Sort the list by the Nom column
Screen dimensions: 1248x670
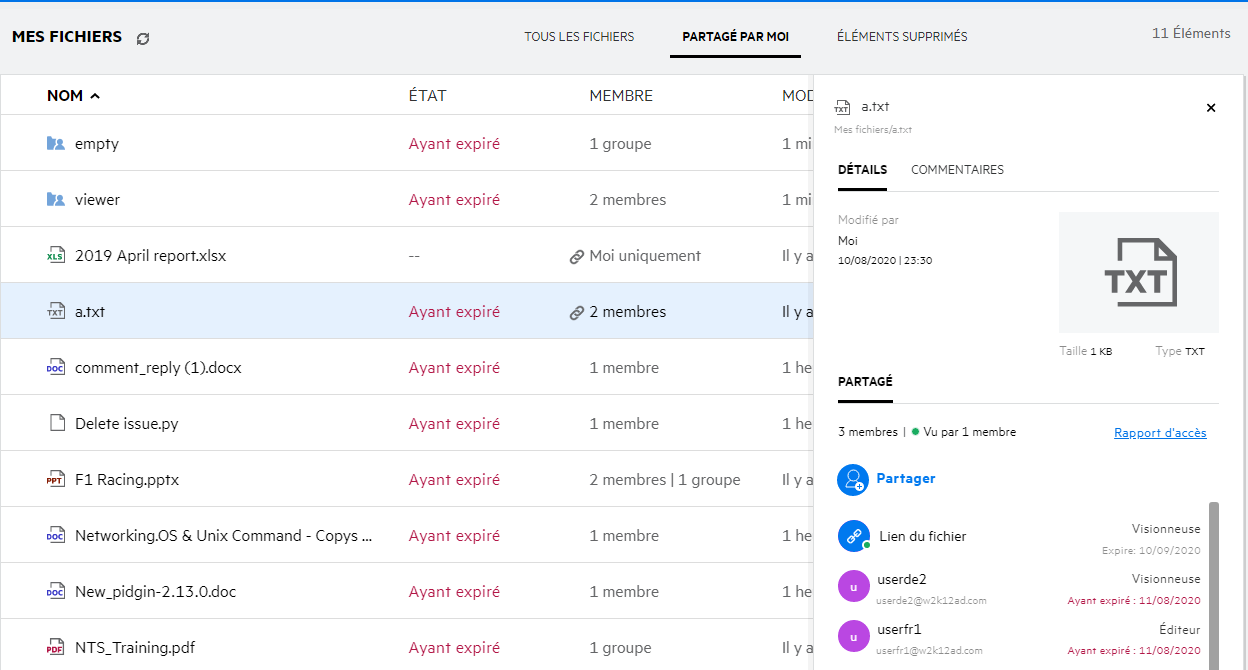click(66, 96)
